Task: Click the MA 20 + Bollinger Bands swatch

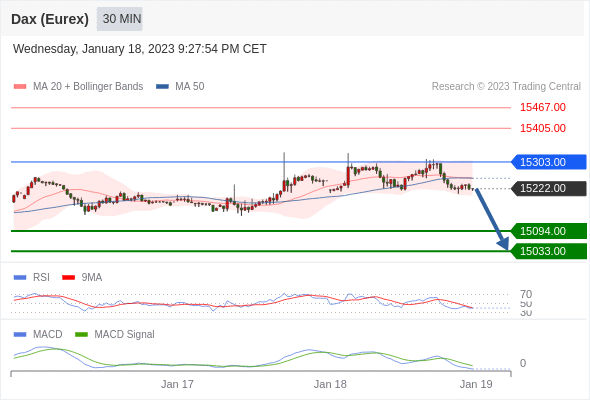Action: (x=20, y=87)
